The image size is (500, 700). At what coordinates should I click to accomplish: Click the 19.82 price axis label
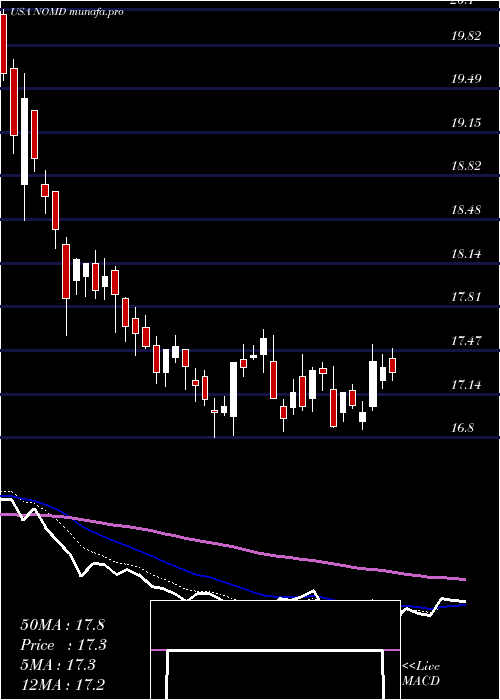tap(466, 36)
